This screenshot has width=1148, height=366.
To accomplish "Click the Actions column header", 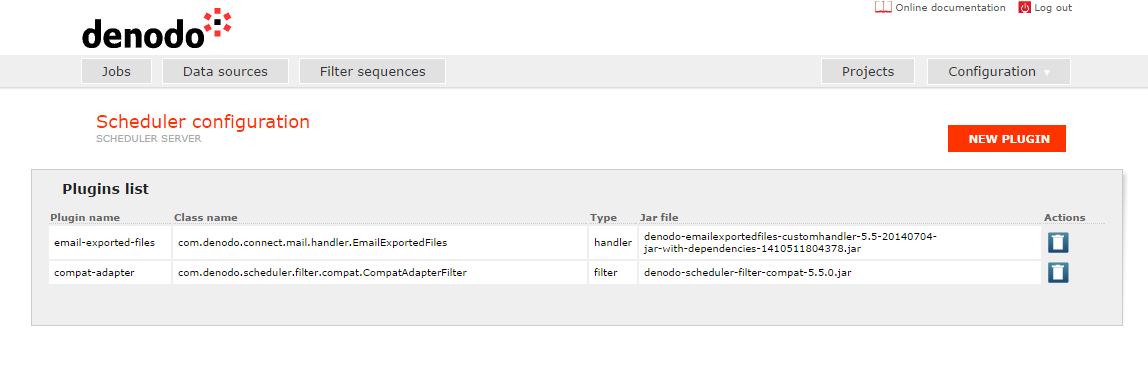I will pyautogui.click(x=1065, y=217).
